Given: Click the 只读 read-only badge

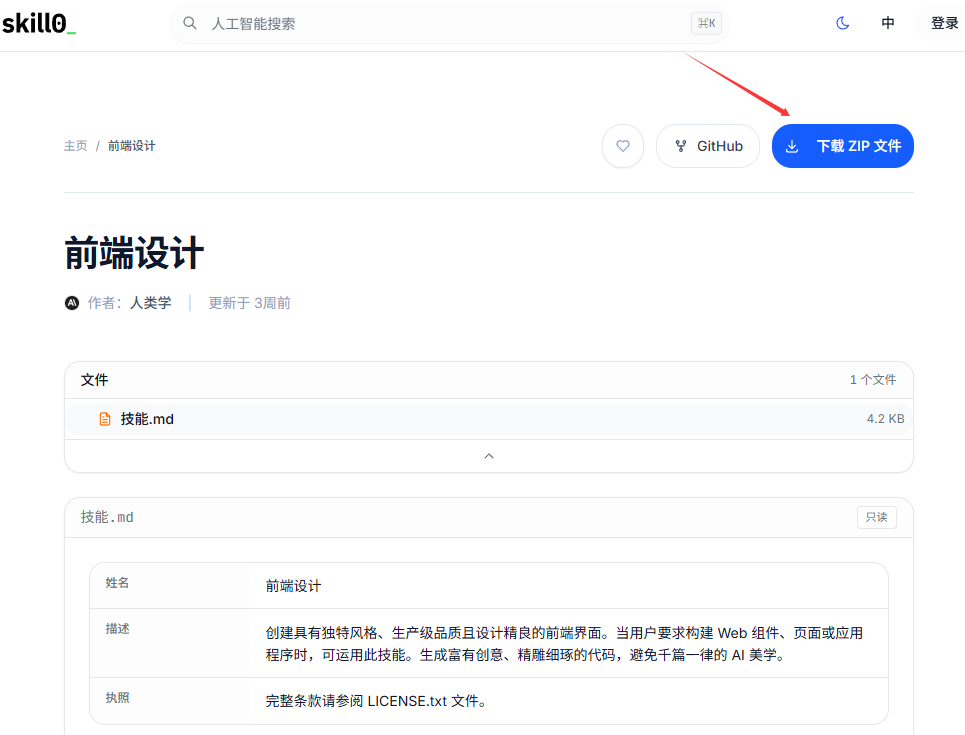Looking at the screenshot, I should coord(876,517).
